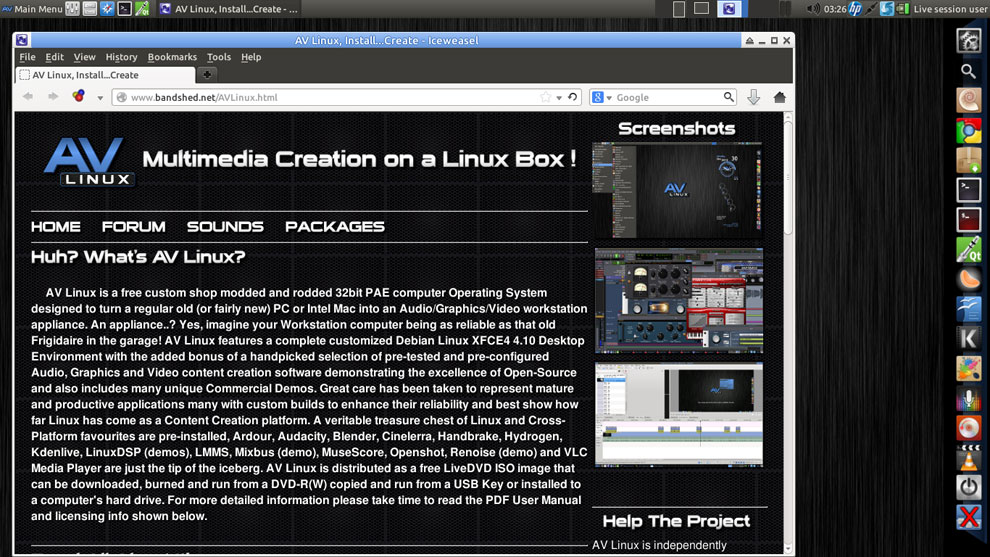This screenshot has width=990, height=557.
Task: Launch VLC media player cone in the dock
Action: pos(969,458)
